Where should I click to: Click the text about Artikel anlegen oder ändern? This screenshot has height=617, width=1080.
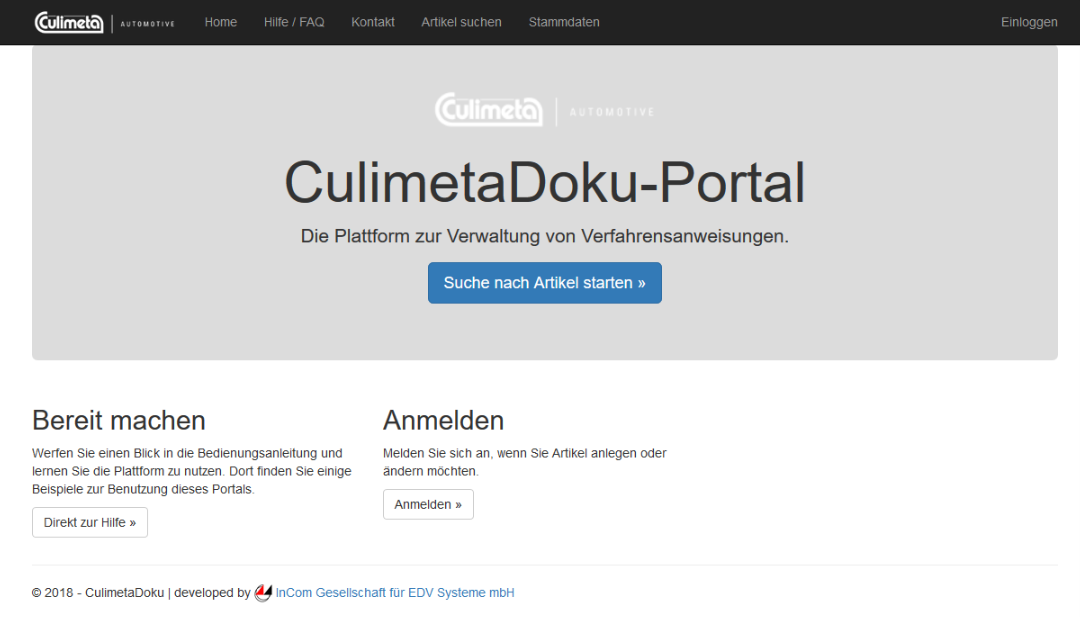click(x=524, y=462)
